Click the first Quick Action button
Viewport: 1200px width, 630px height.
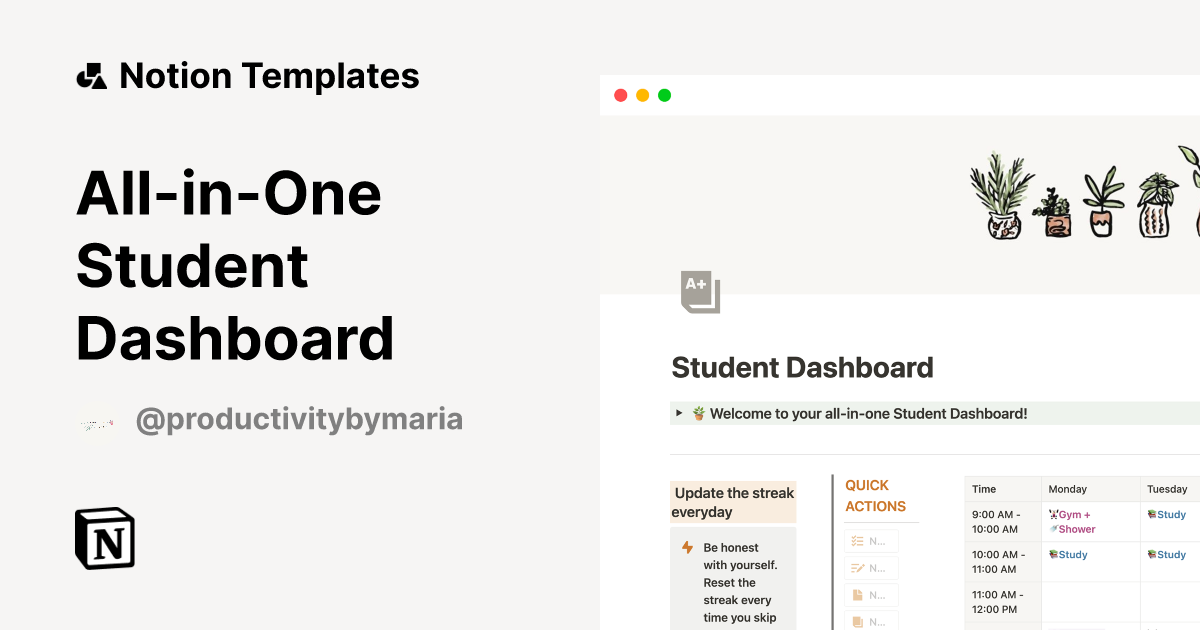(872, 540)
